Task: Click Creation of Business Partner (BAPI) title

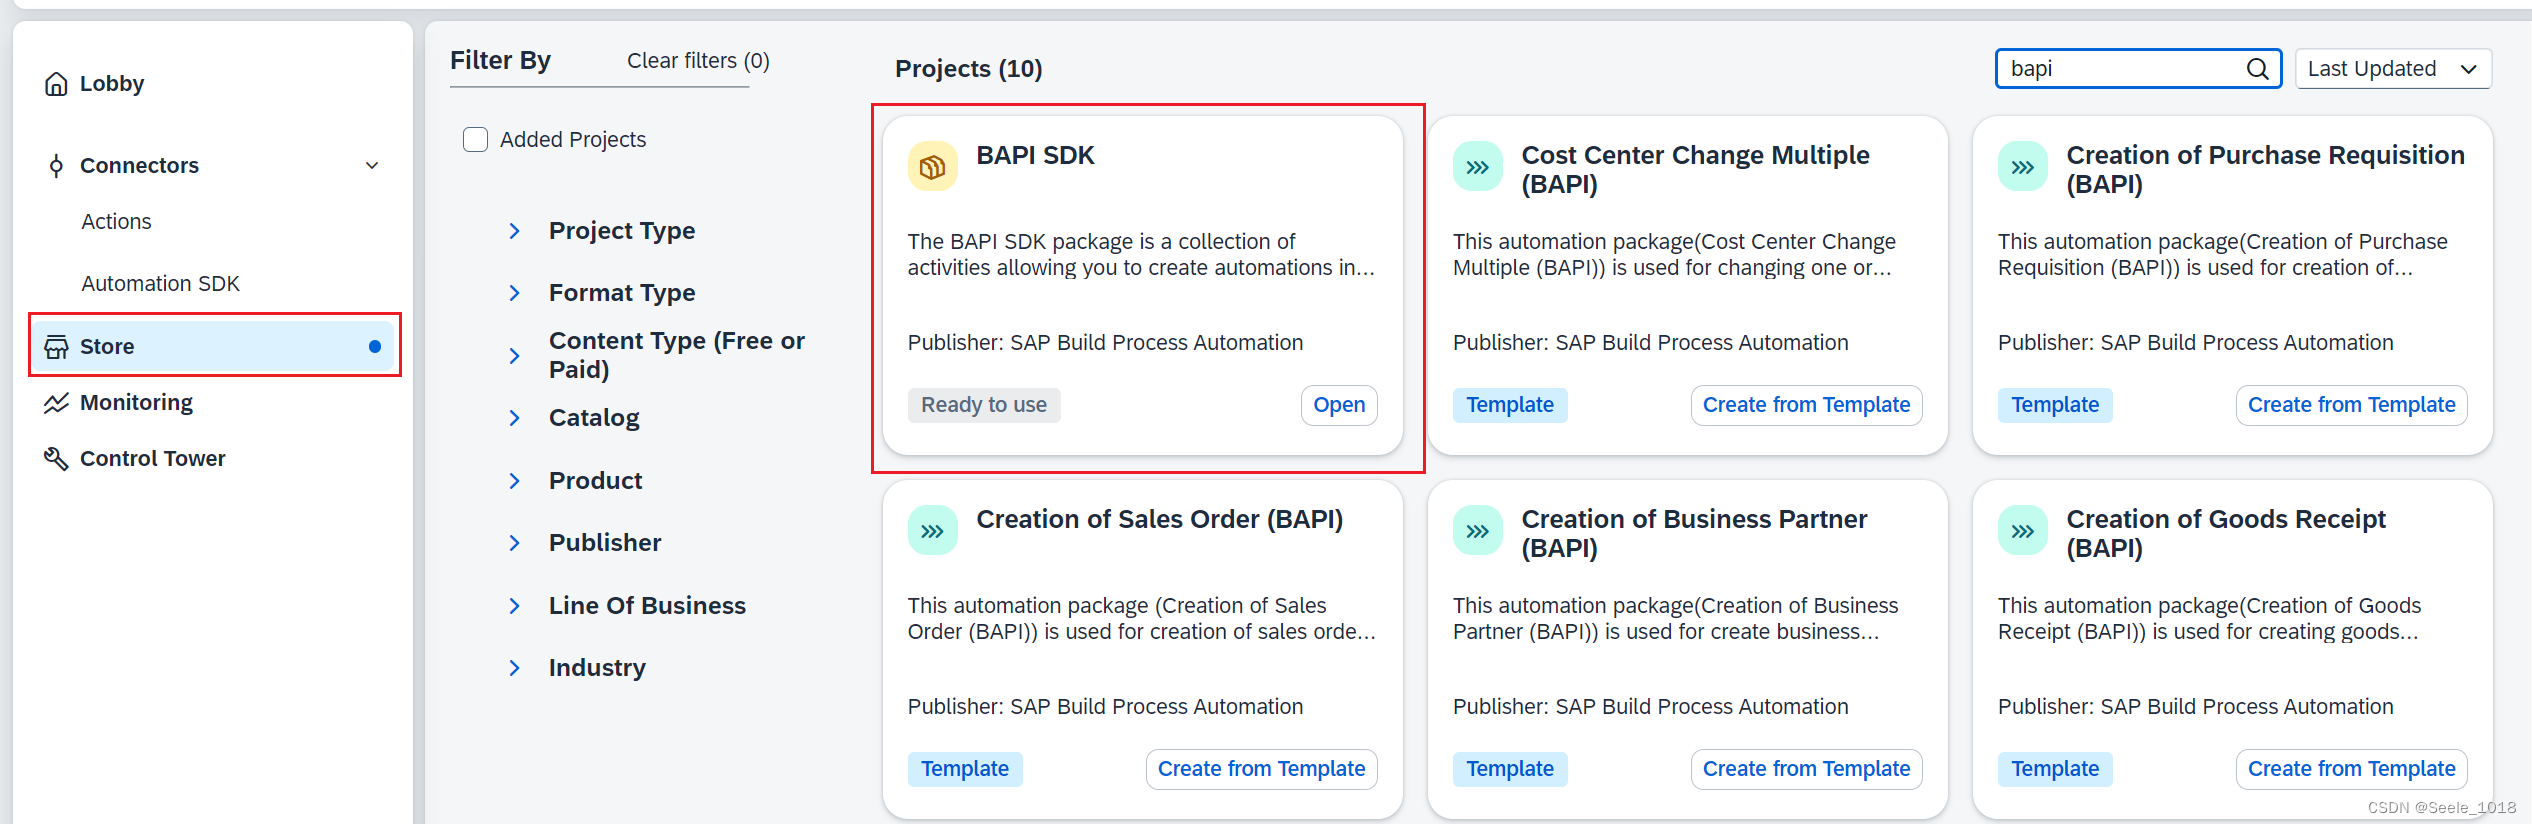Action: coord(1694,534)
